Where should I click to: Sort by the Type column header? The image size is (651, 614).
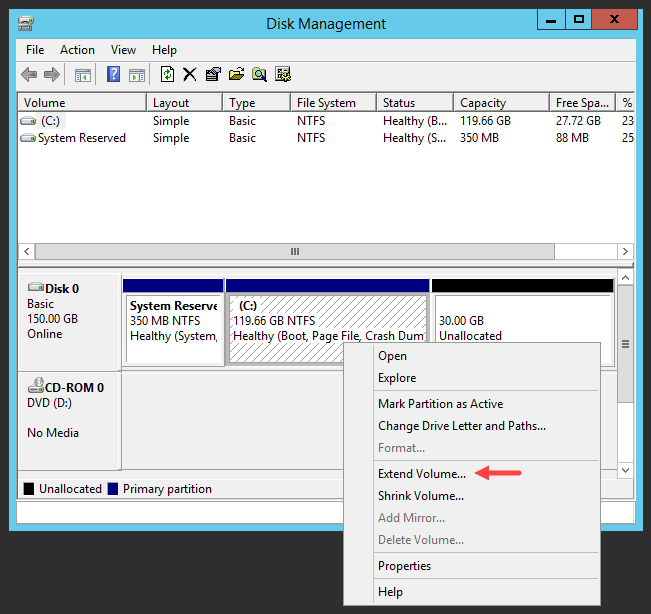click(x=256, y=103)
